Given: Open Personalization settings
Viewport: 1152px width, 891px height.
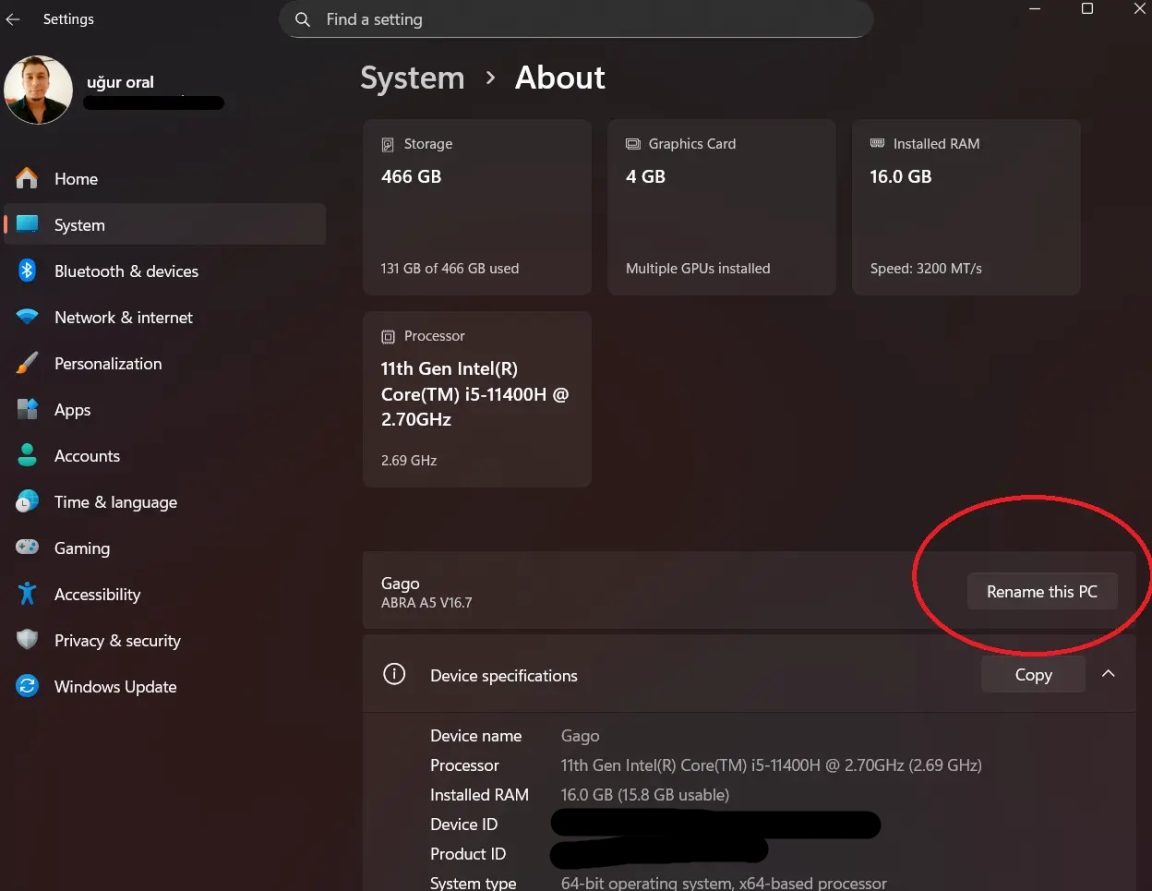Looking at the screenshot, I should 108,363.
